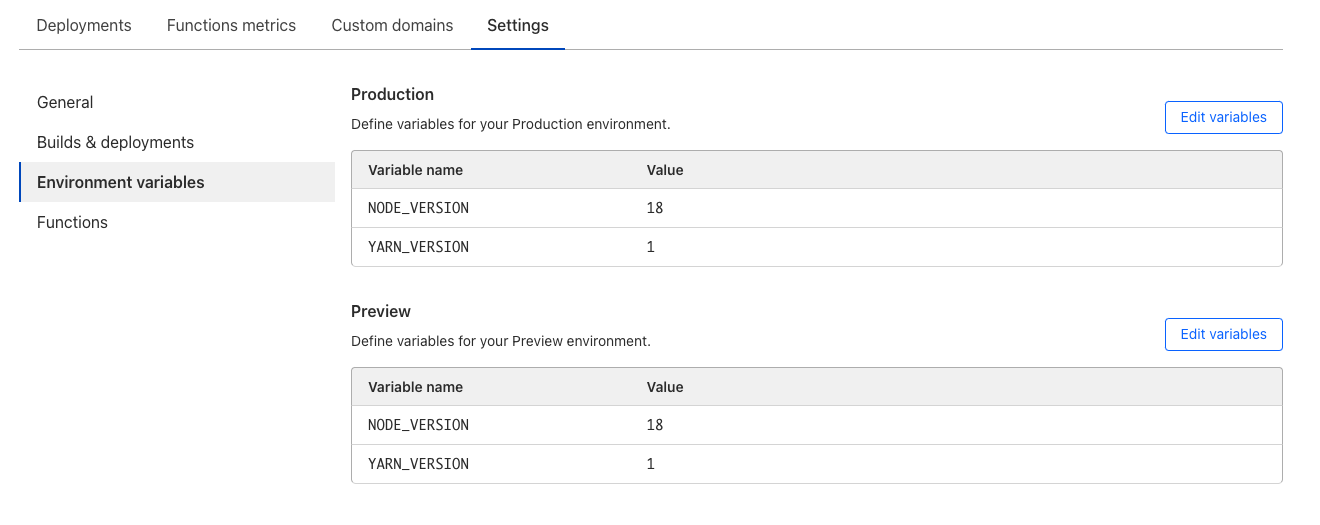Switch to the Functions metrics tab
The image size is (1320, 525).
click(x=231, y=25)
